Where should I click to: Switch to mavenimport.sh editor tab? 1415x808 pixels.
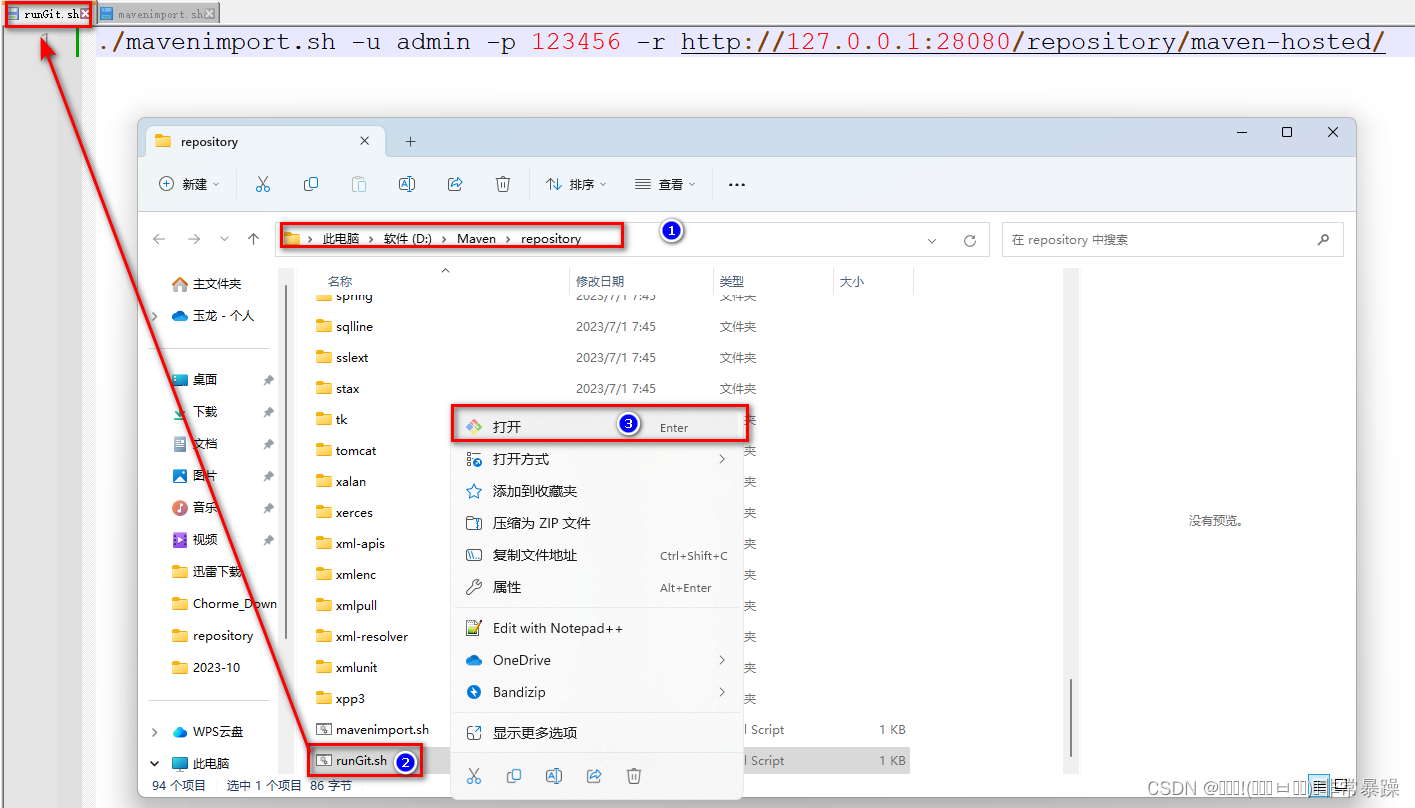click(x=158, y=14)
